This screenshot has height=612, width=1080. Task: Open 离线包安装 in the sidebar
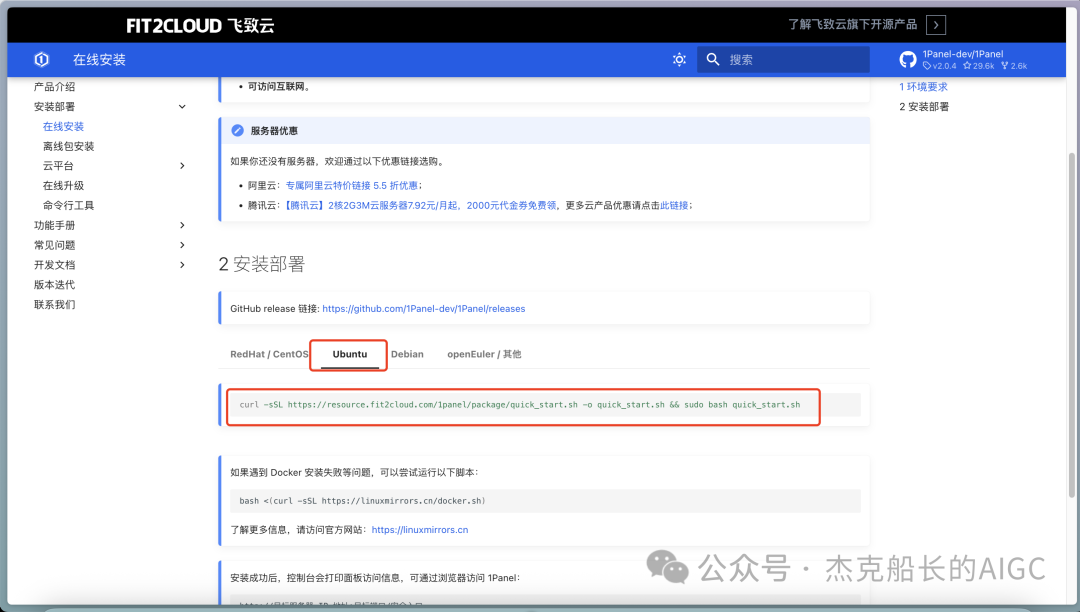(68, 147)
